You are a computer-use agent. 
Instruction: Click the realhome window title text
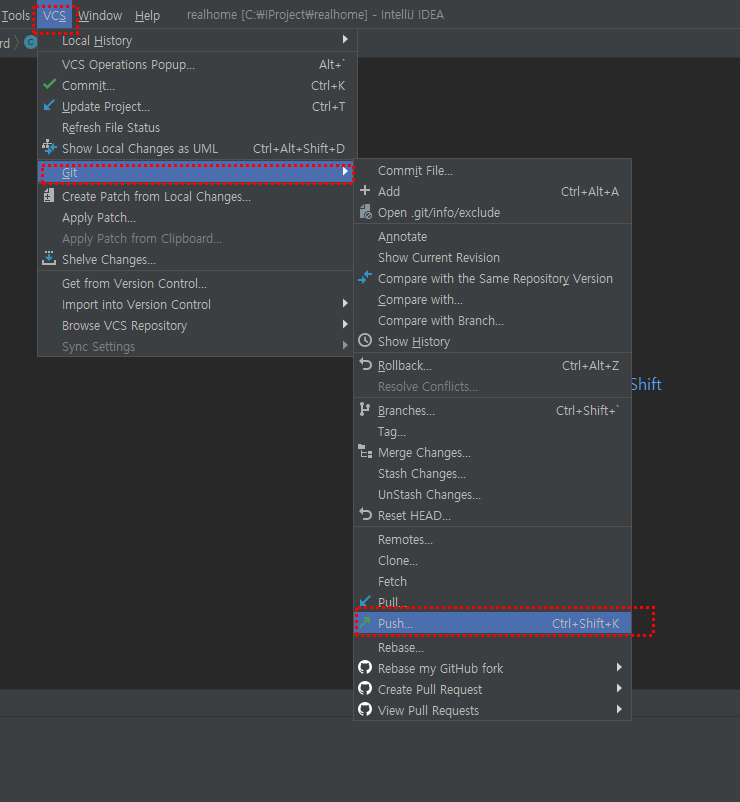(x=315, y=15)
